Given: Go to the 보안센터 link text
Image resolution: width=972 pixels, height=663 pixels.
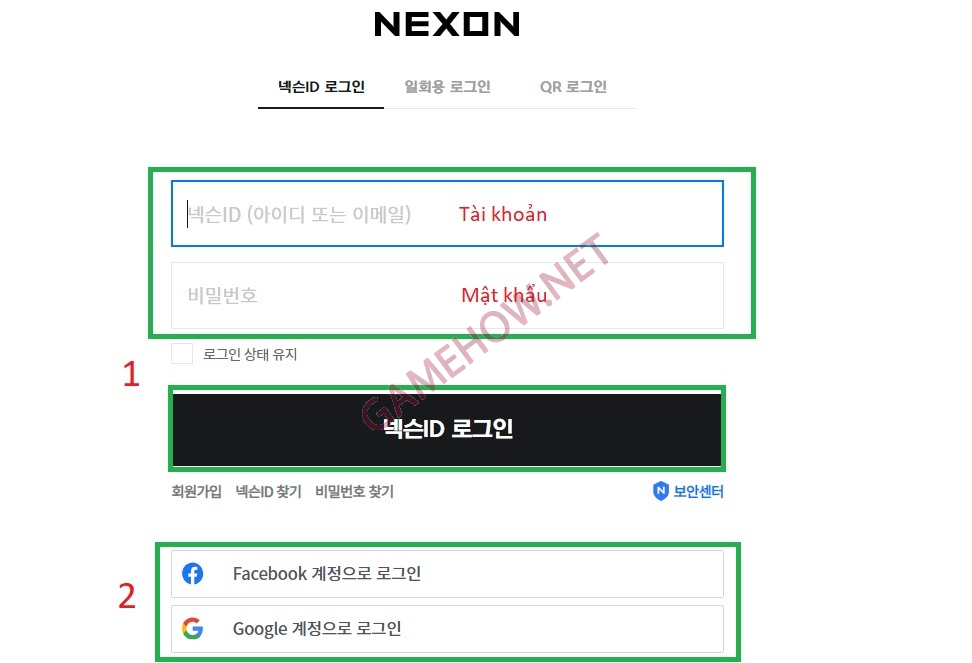Looking at the screenshot, I should tap(699, 491).
